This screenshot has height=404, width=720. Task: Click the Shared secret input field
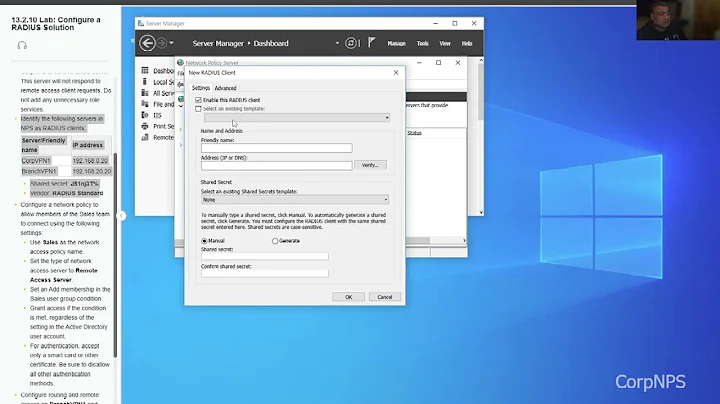(264, 256)
